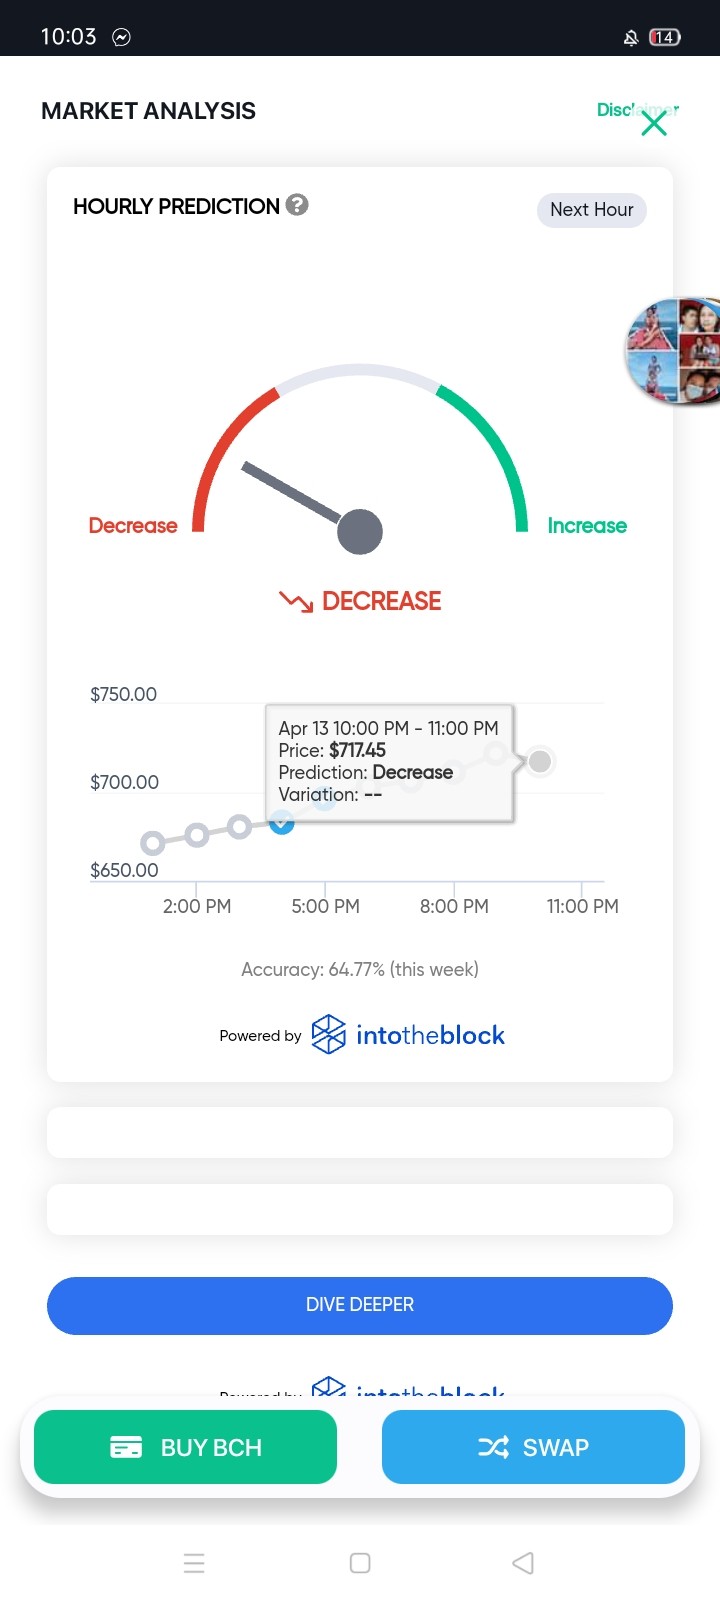720x1600 pixels.
Task: Tap the gauge needle hub
Action: (360, 531)
